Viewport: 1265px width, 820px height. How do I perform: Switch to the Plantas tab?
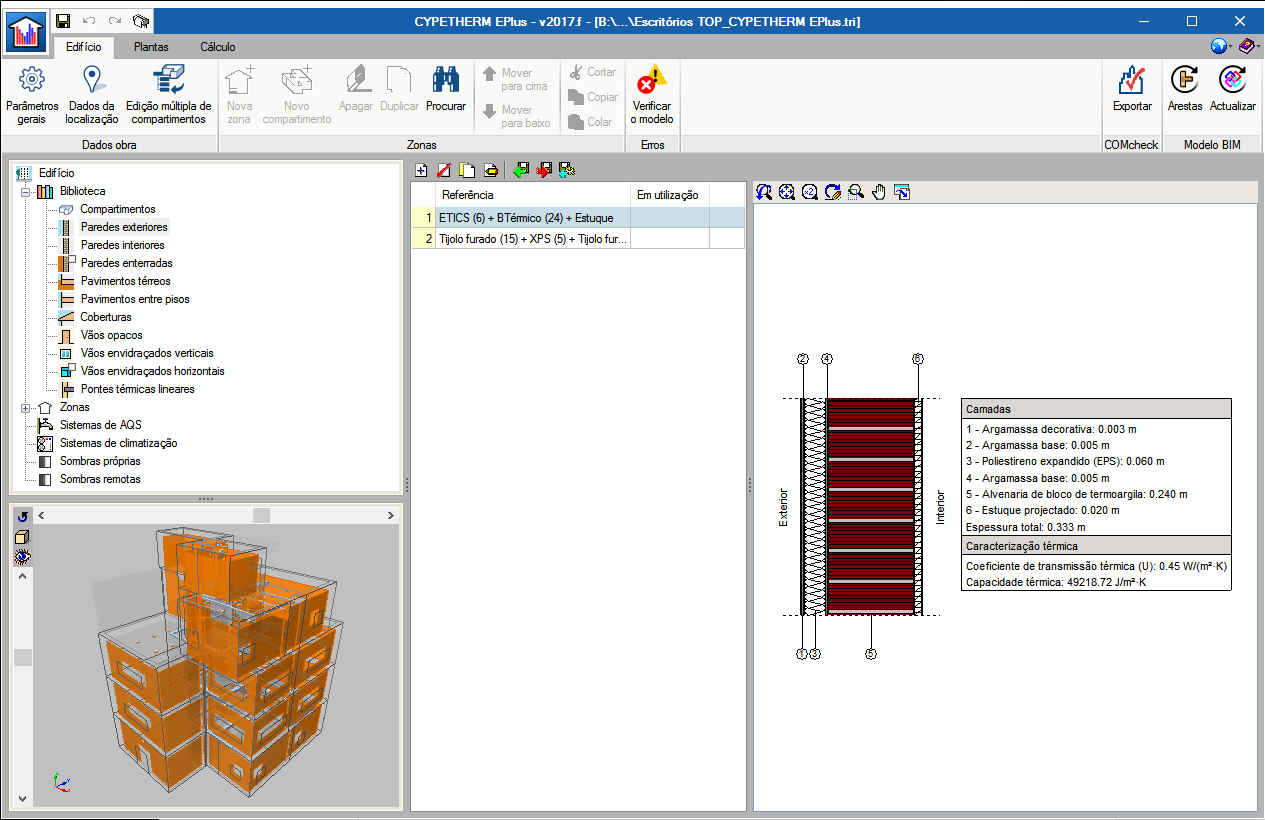pyautogui.click(x=151, y=47)
